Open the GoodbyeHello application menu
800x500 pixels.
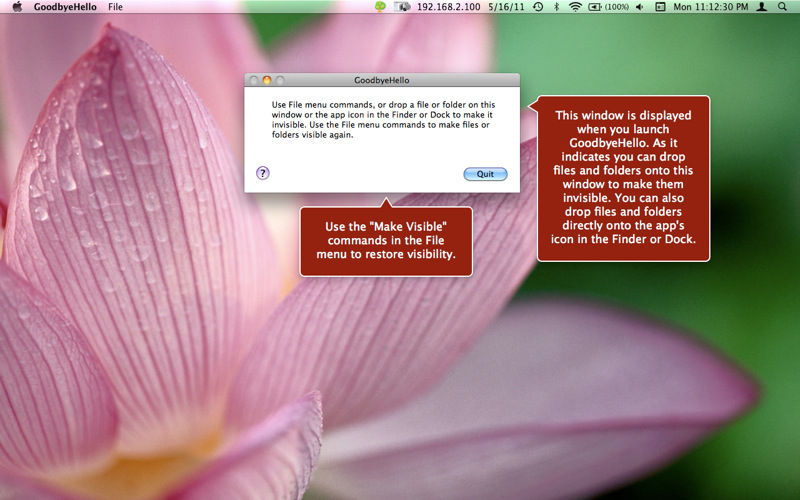[65, 7]
